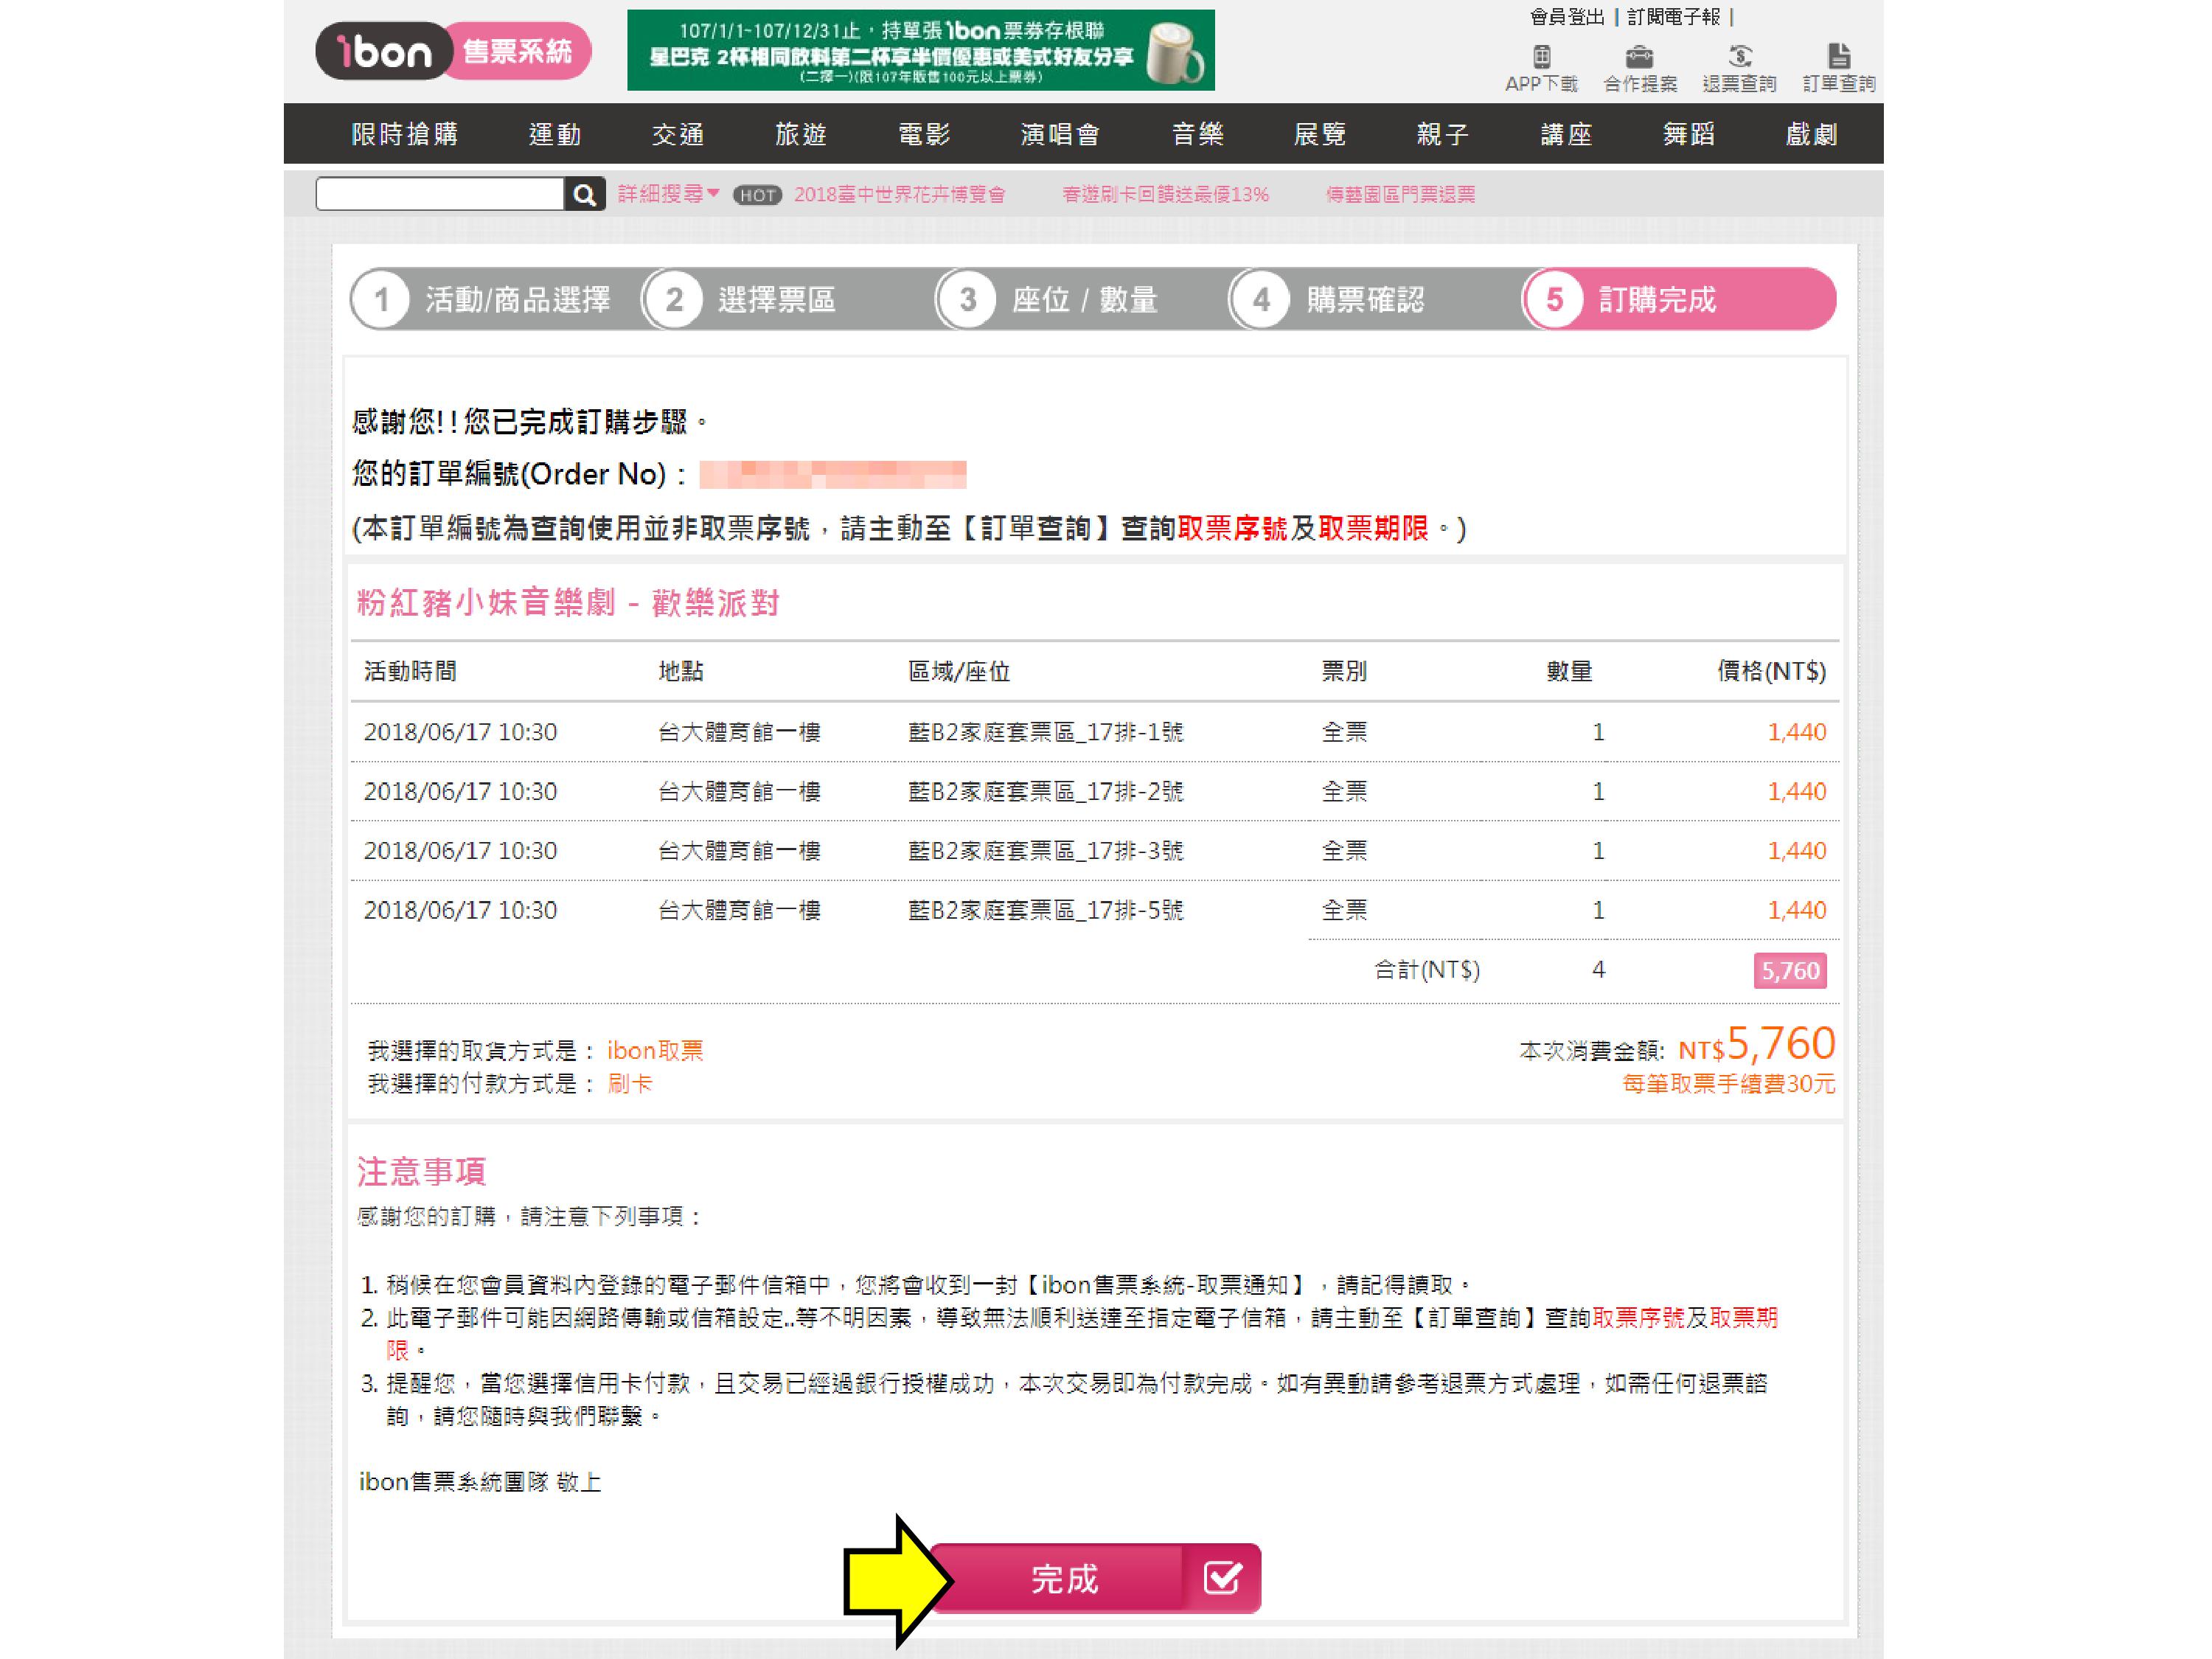Click the APP下載 phone icon
2212x1659 pixels.
coord(1541,56)
